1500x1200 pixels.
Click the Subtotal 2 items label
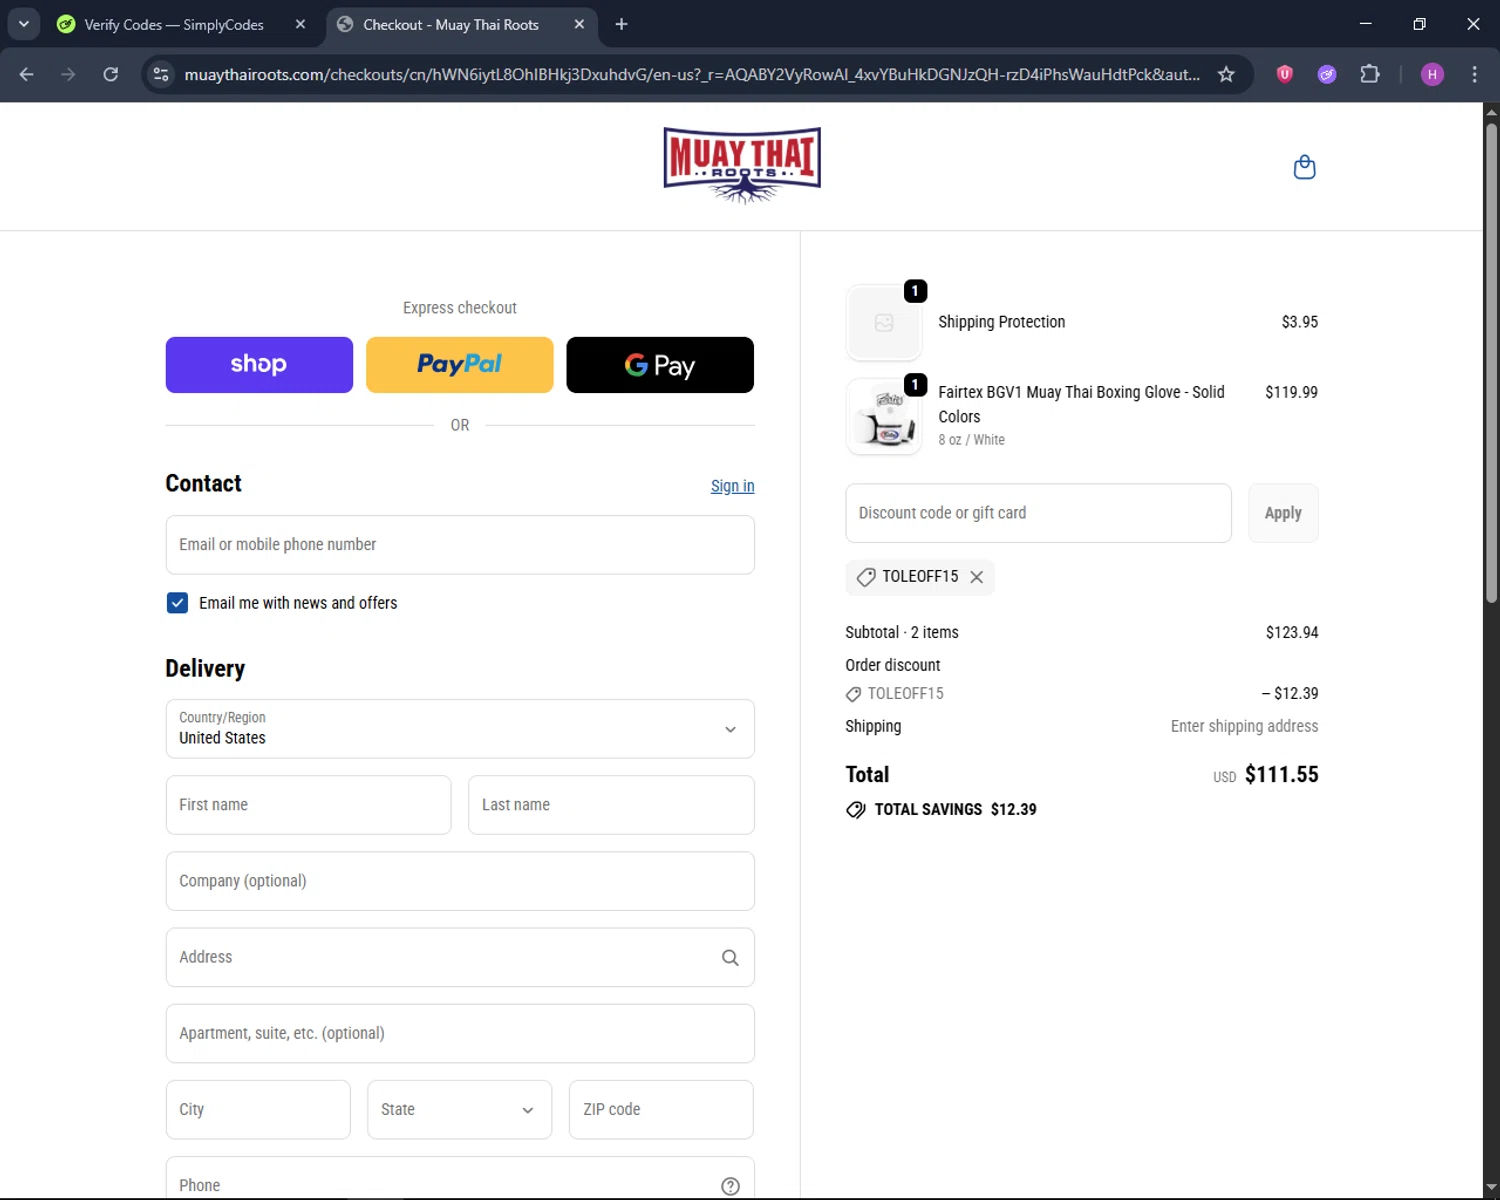pos(901,633)
